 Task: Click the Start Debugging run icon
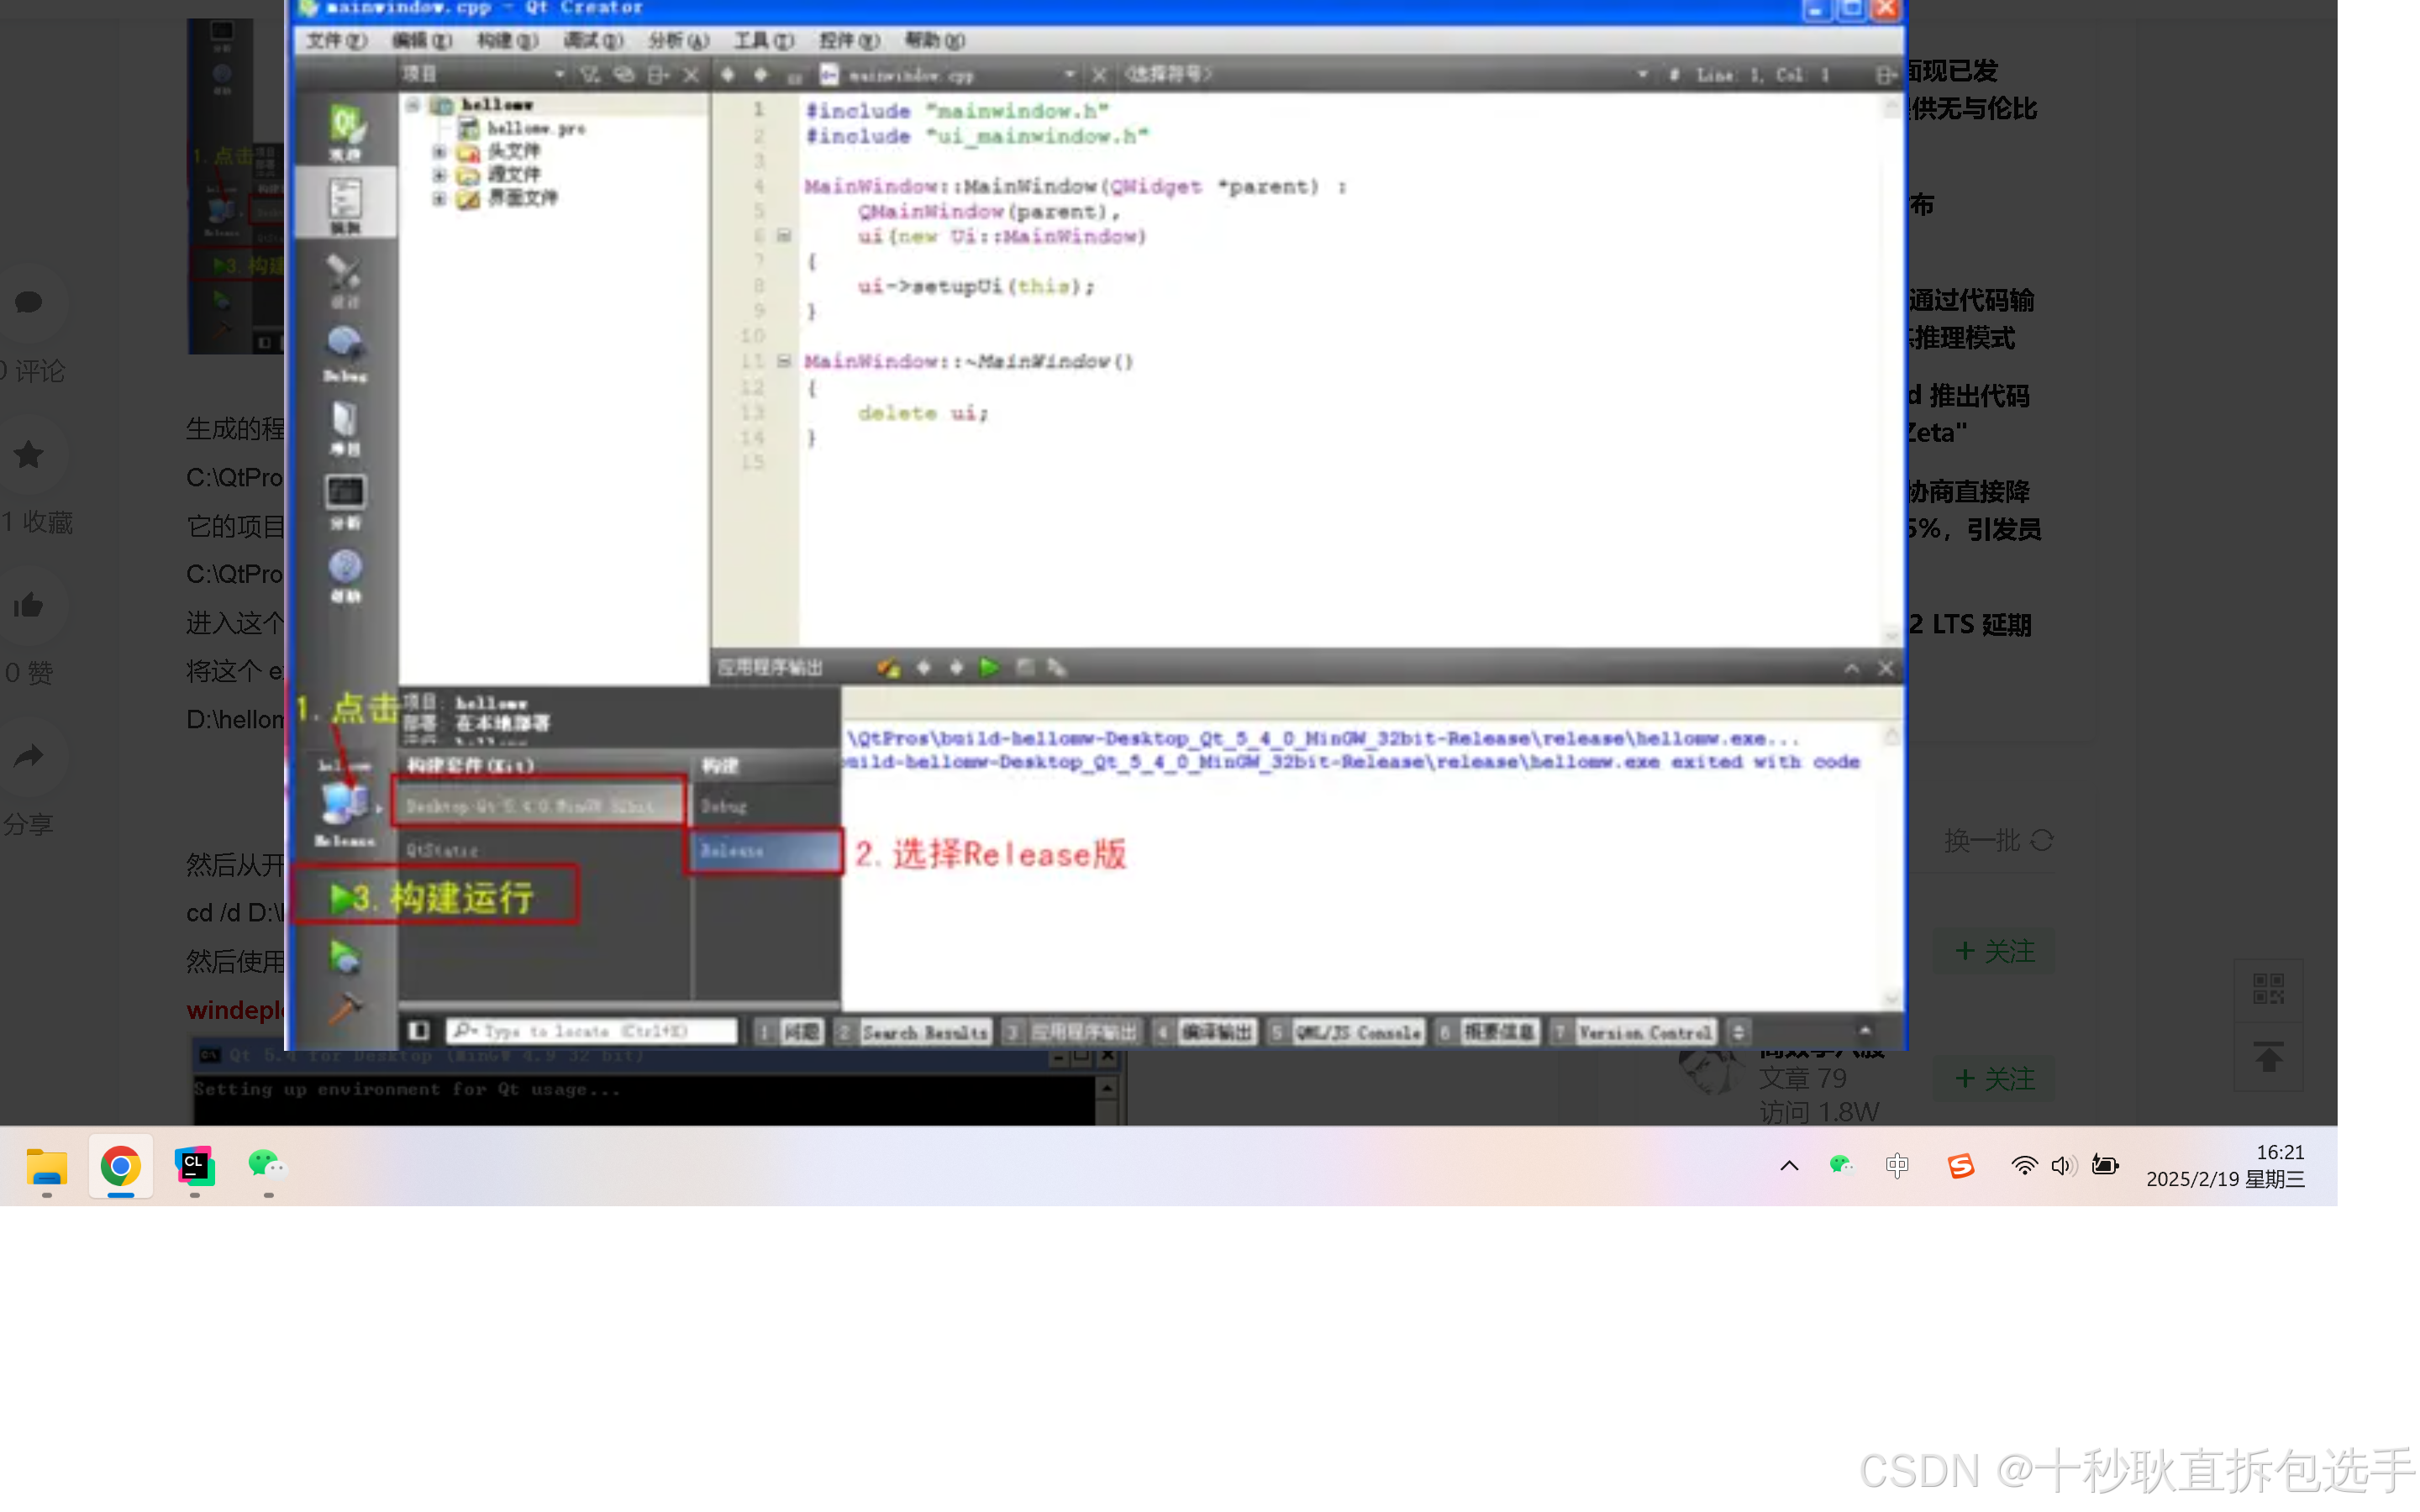(345, 958)
